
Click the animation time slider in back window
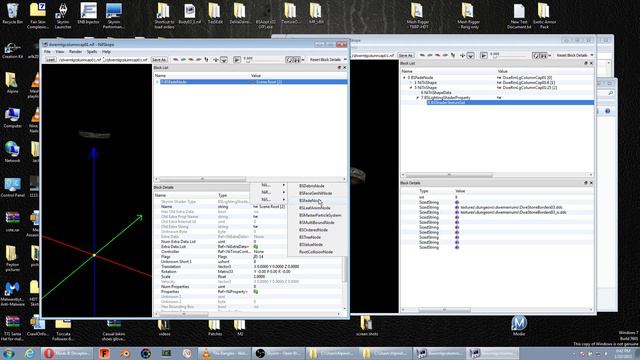(510, 57)
